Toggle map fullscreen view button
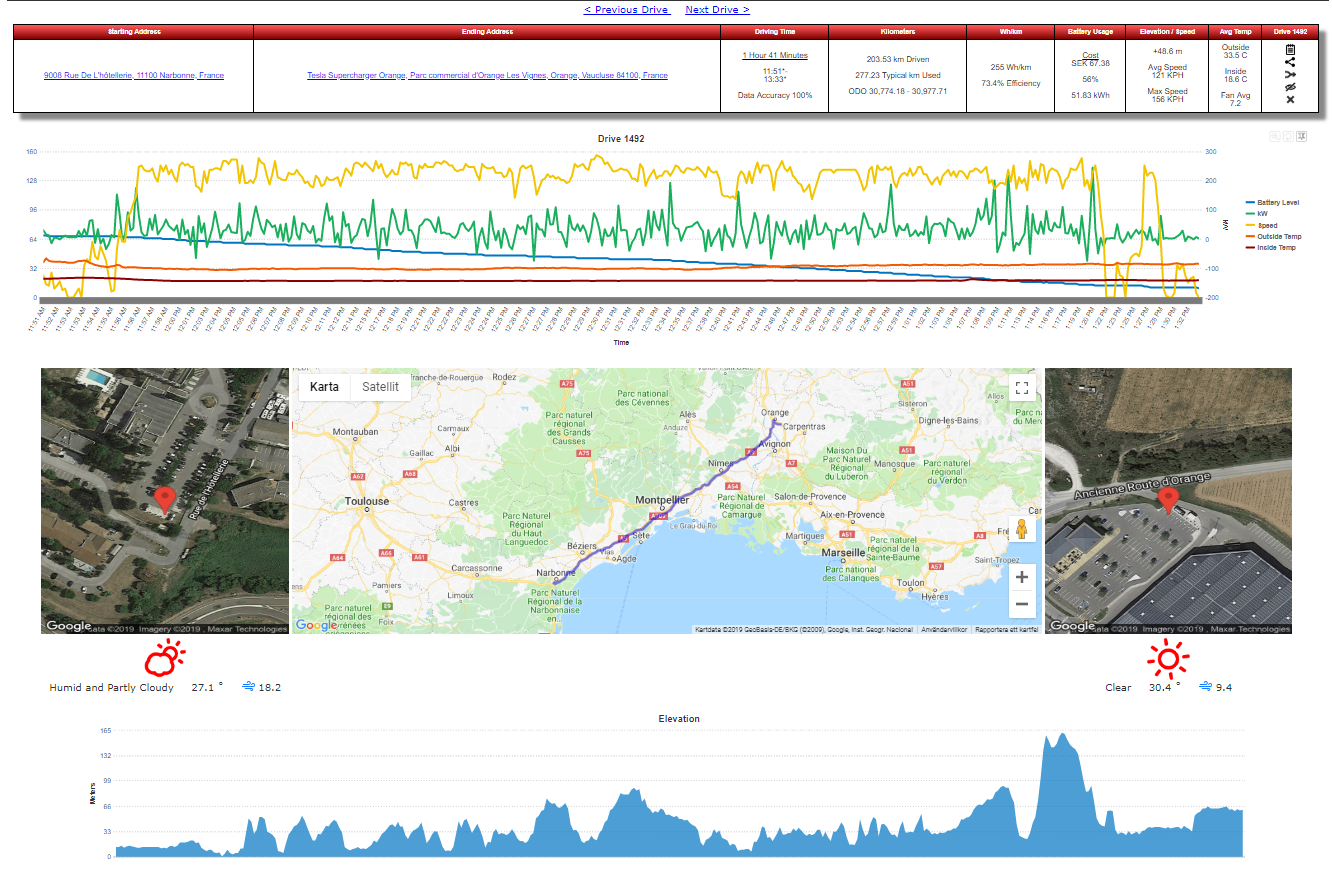 pyautogui.click(x=1021, y=388)
